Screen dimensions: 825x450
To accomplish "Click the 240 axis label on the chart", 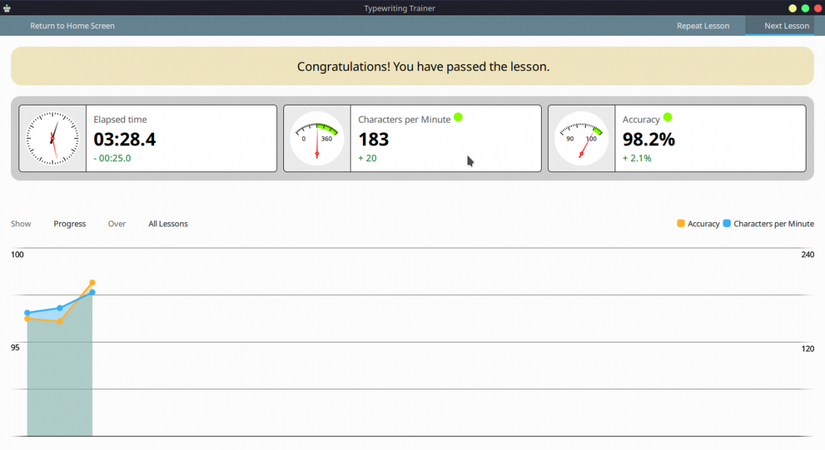I will click(808, 254).
